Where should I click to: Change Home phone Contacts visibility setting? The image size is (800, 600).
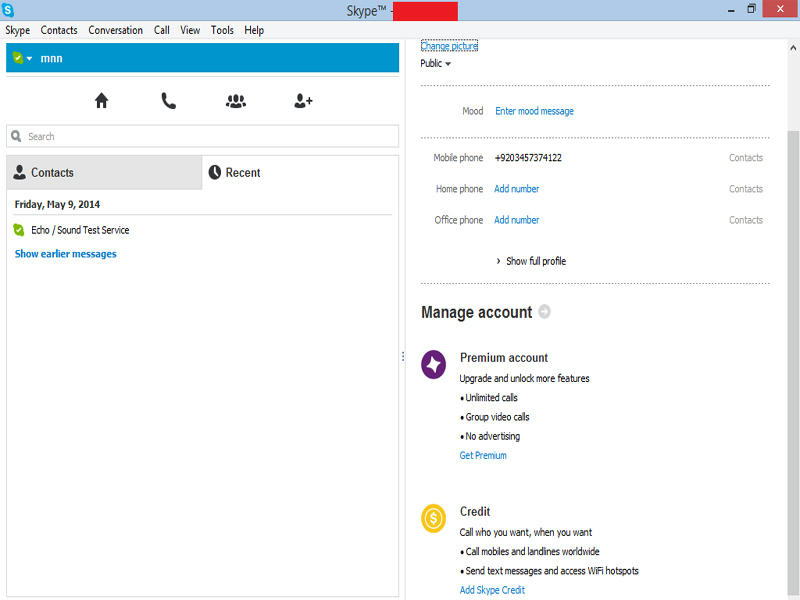745,189
